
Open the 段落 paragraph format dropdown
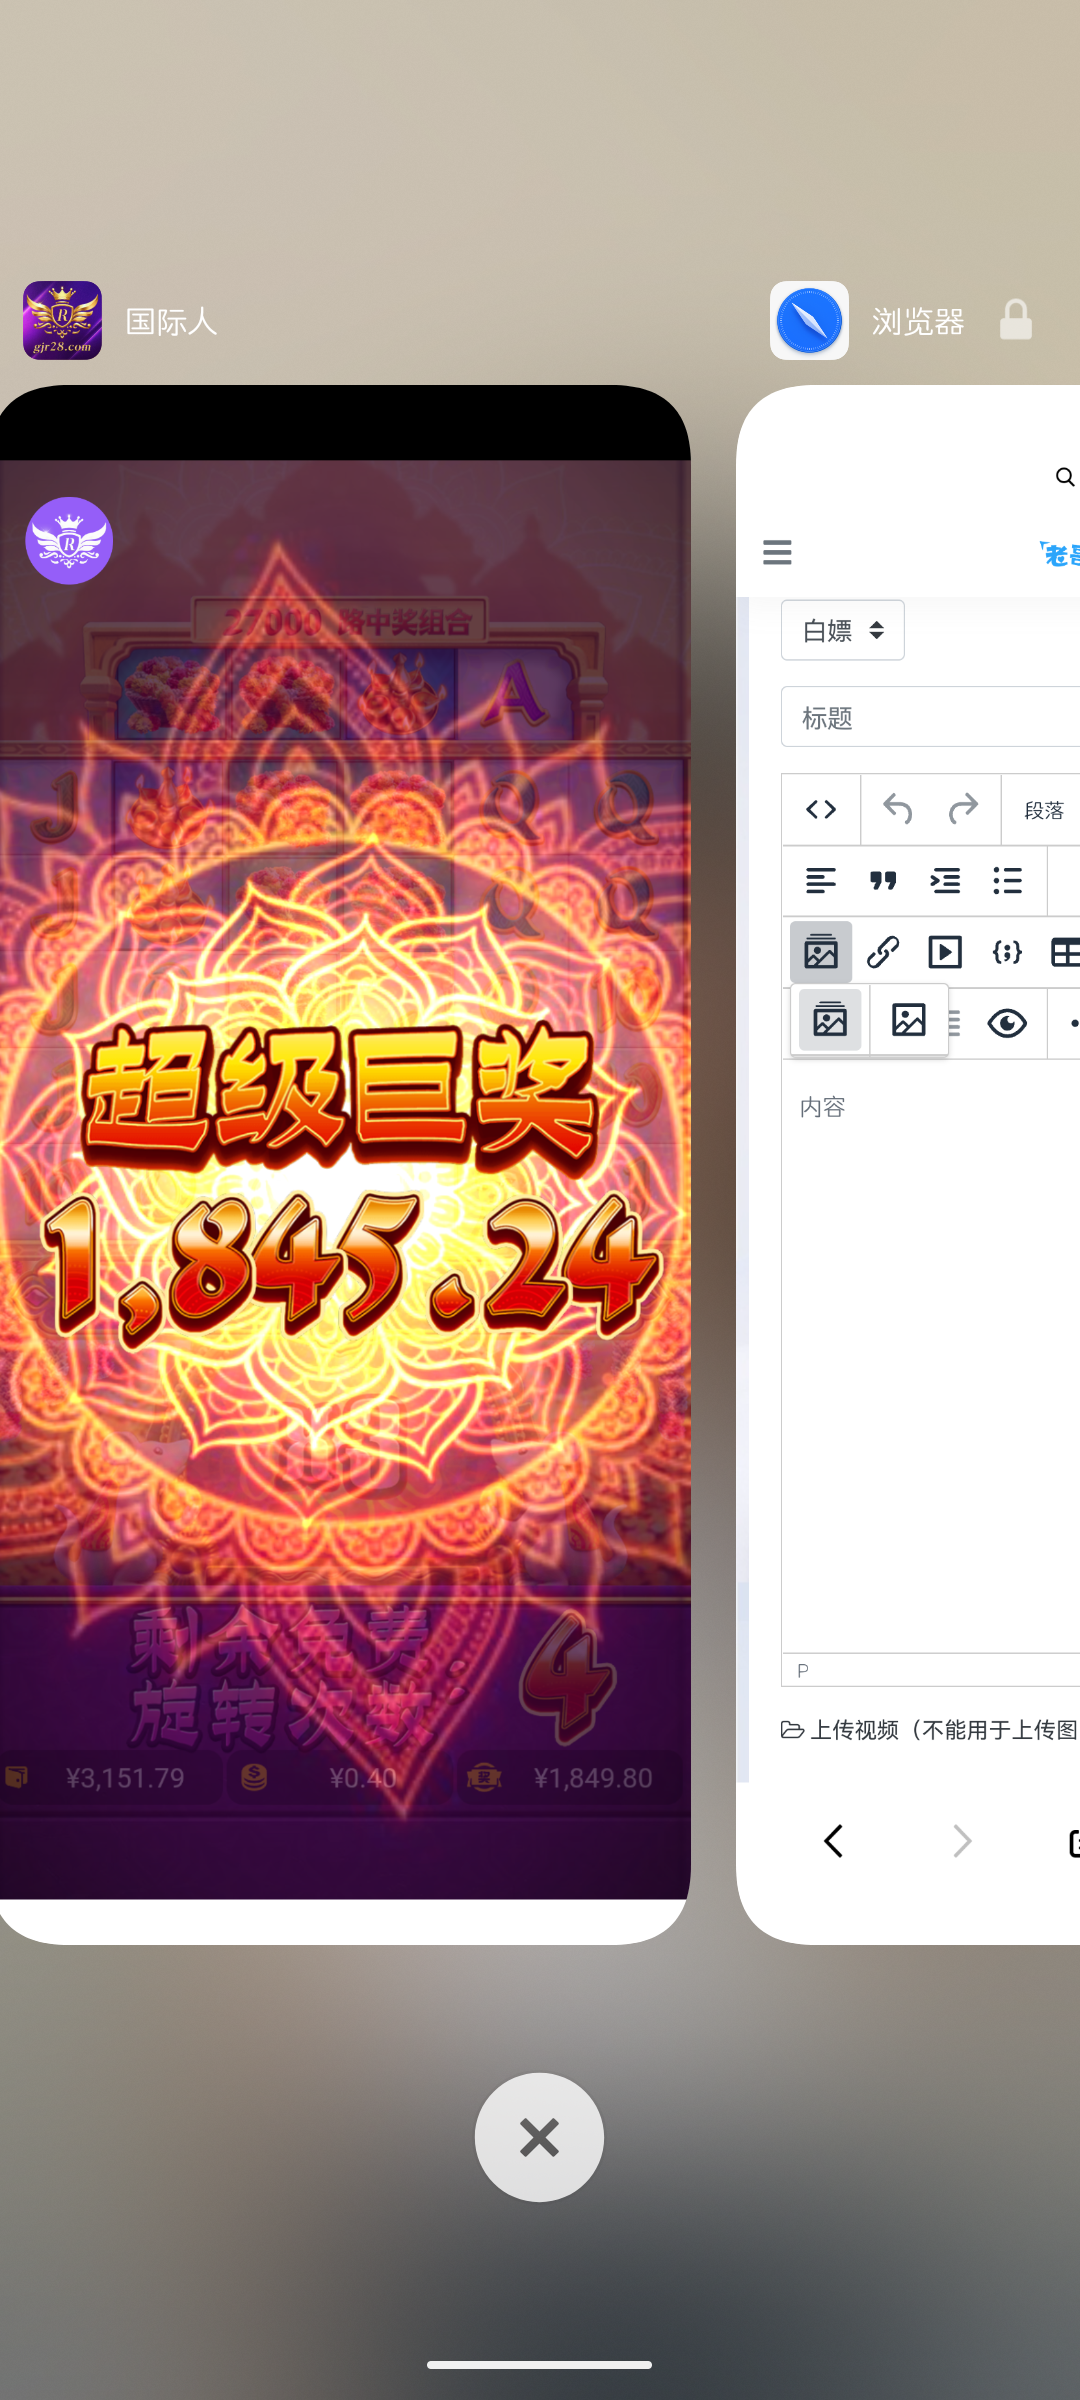click(1042, 810)
